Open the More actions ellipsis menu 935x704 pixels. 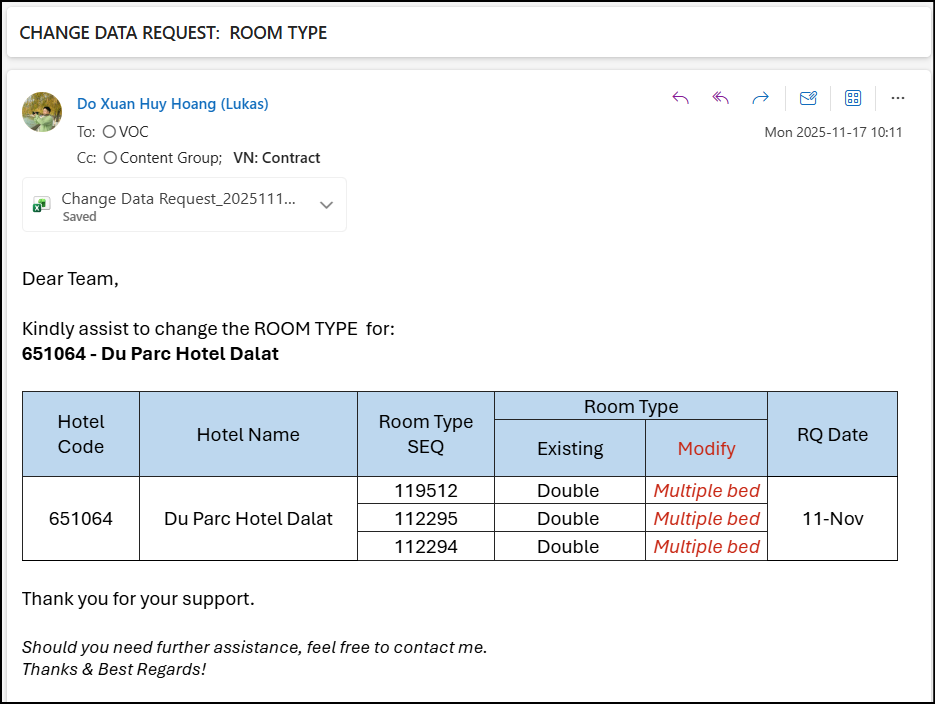(x=897, y=98)
